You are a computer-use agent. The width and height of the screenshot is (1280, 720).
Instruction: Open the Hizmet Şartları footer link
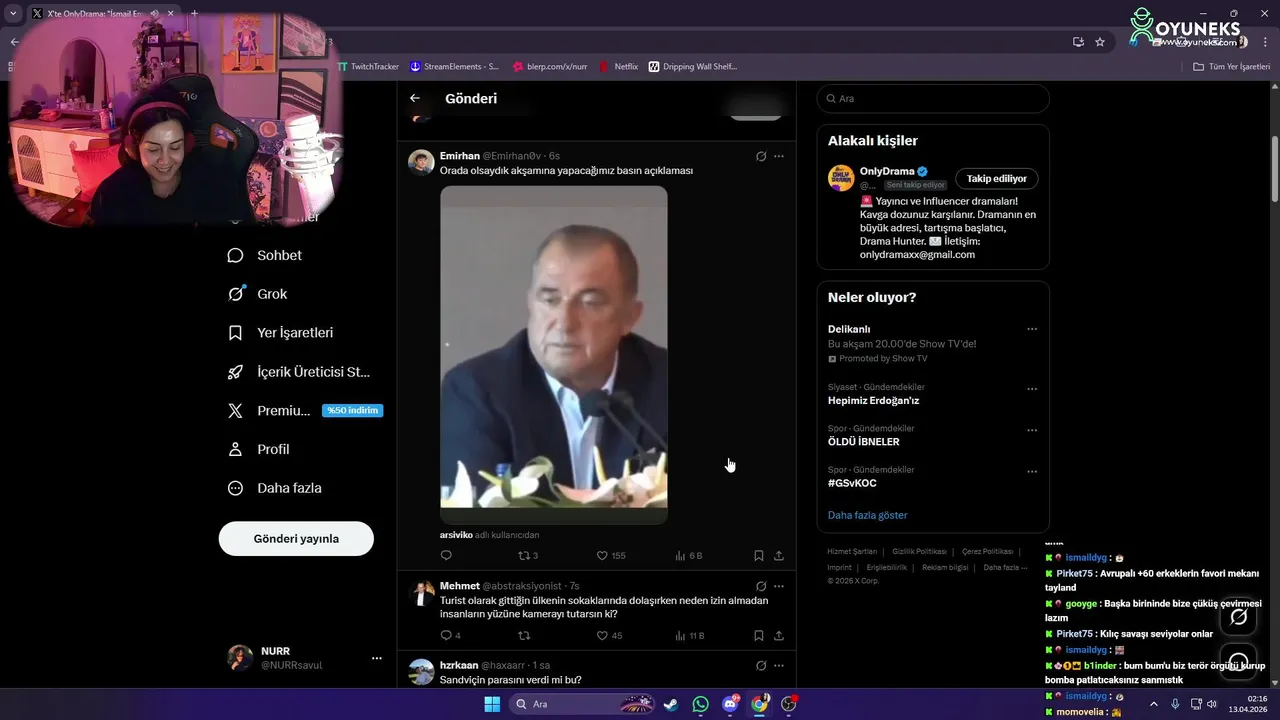tap(852, 551)
